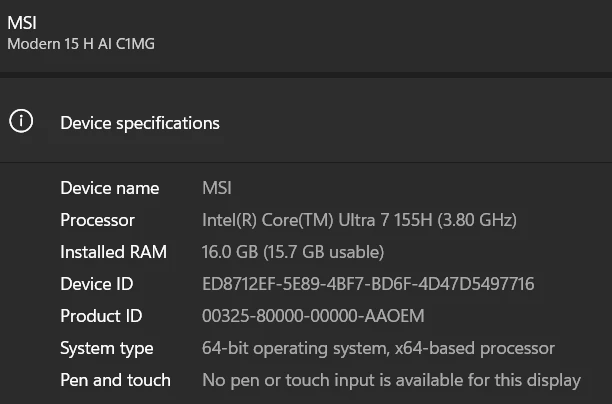Click the Product ID value 00325-80000-00000-AAOEM
Screen dimensions: 612x404
pyautogui.click(x=313, y=316)
